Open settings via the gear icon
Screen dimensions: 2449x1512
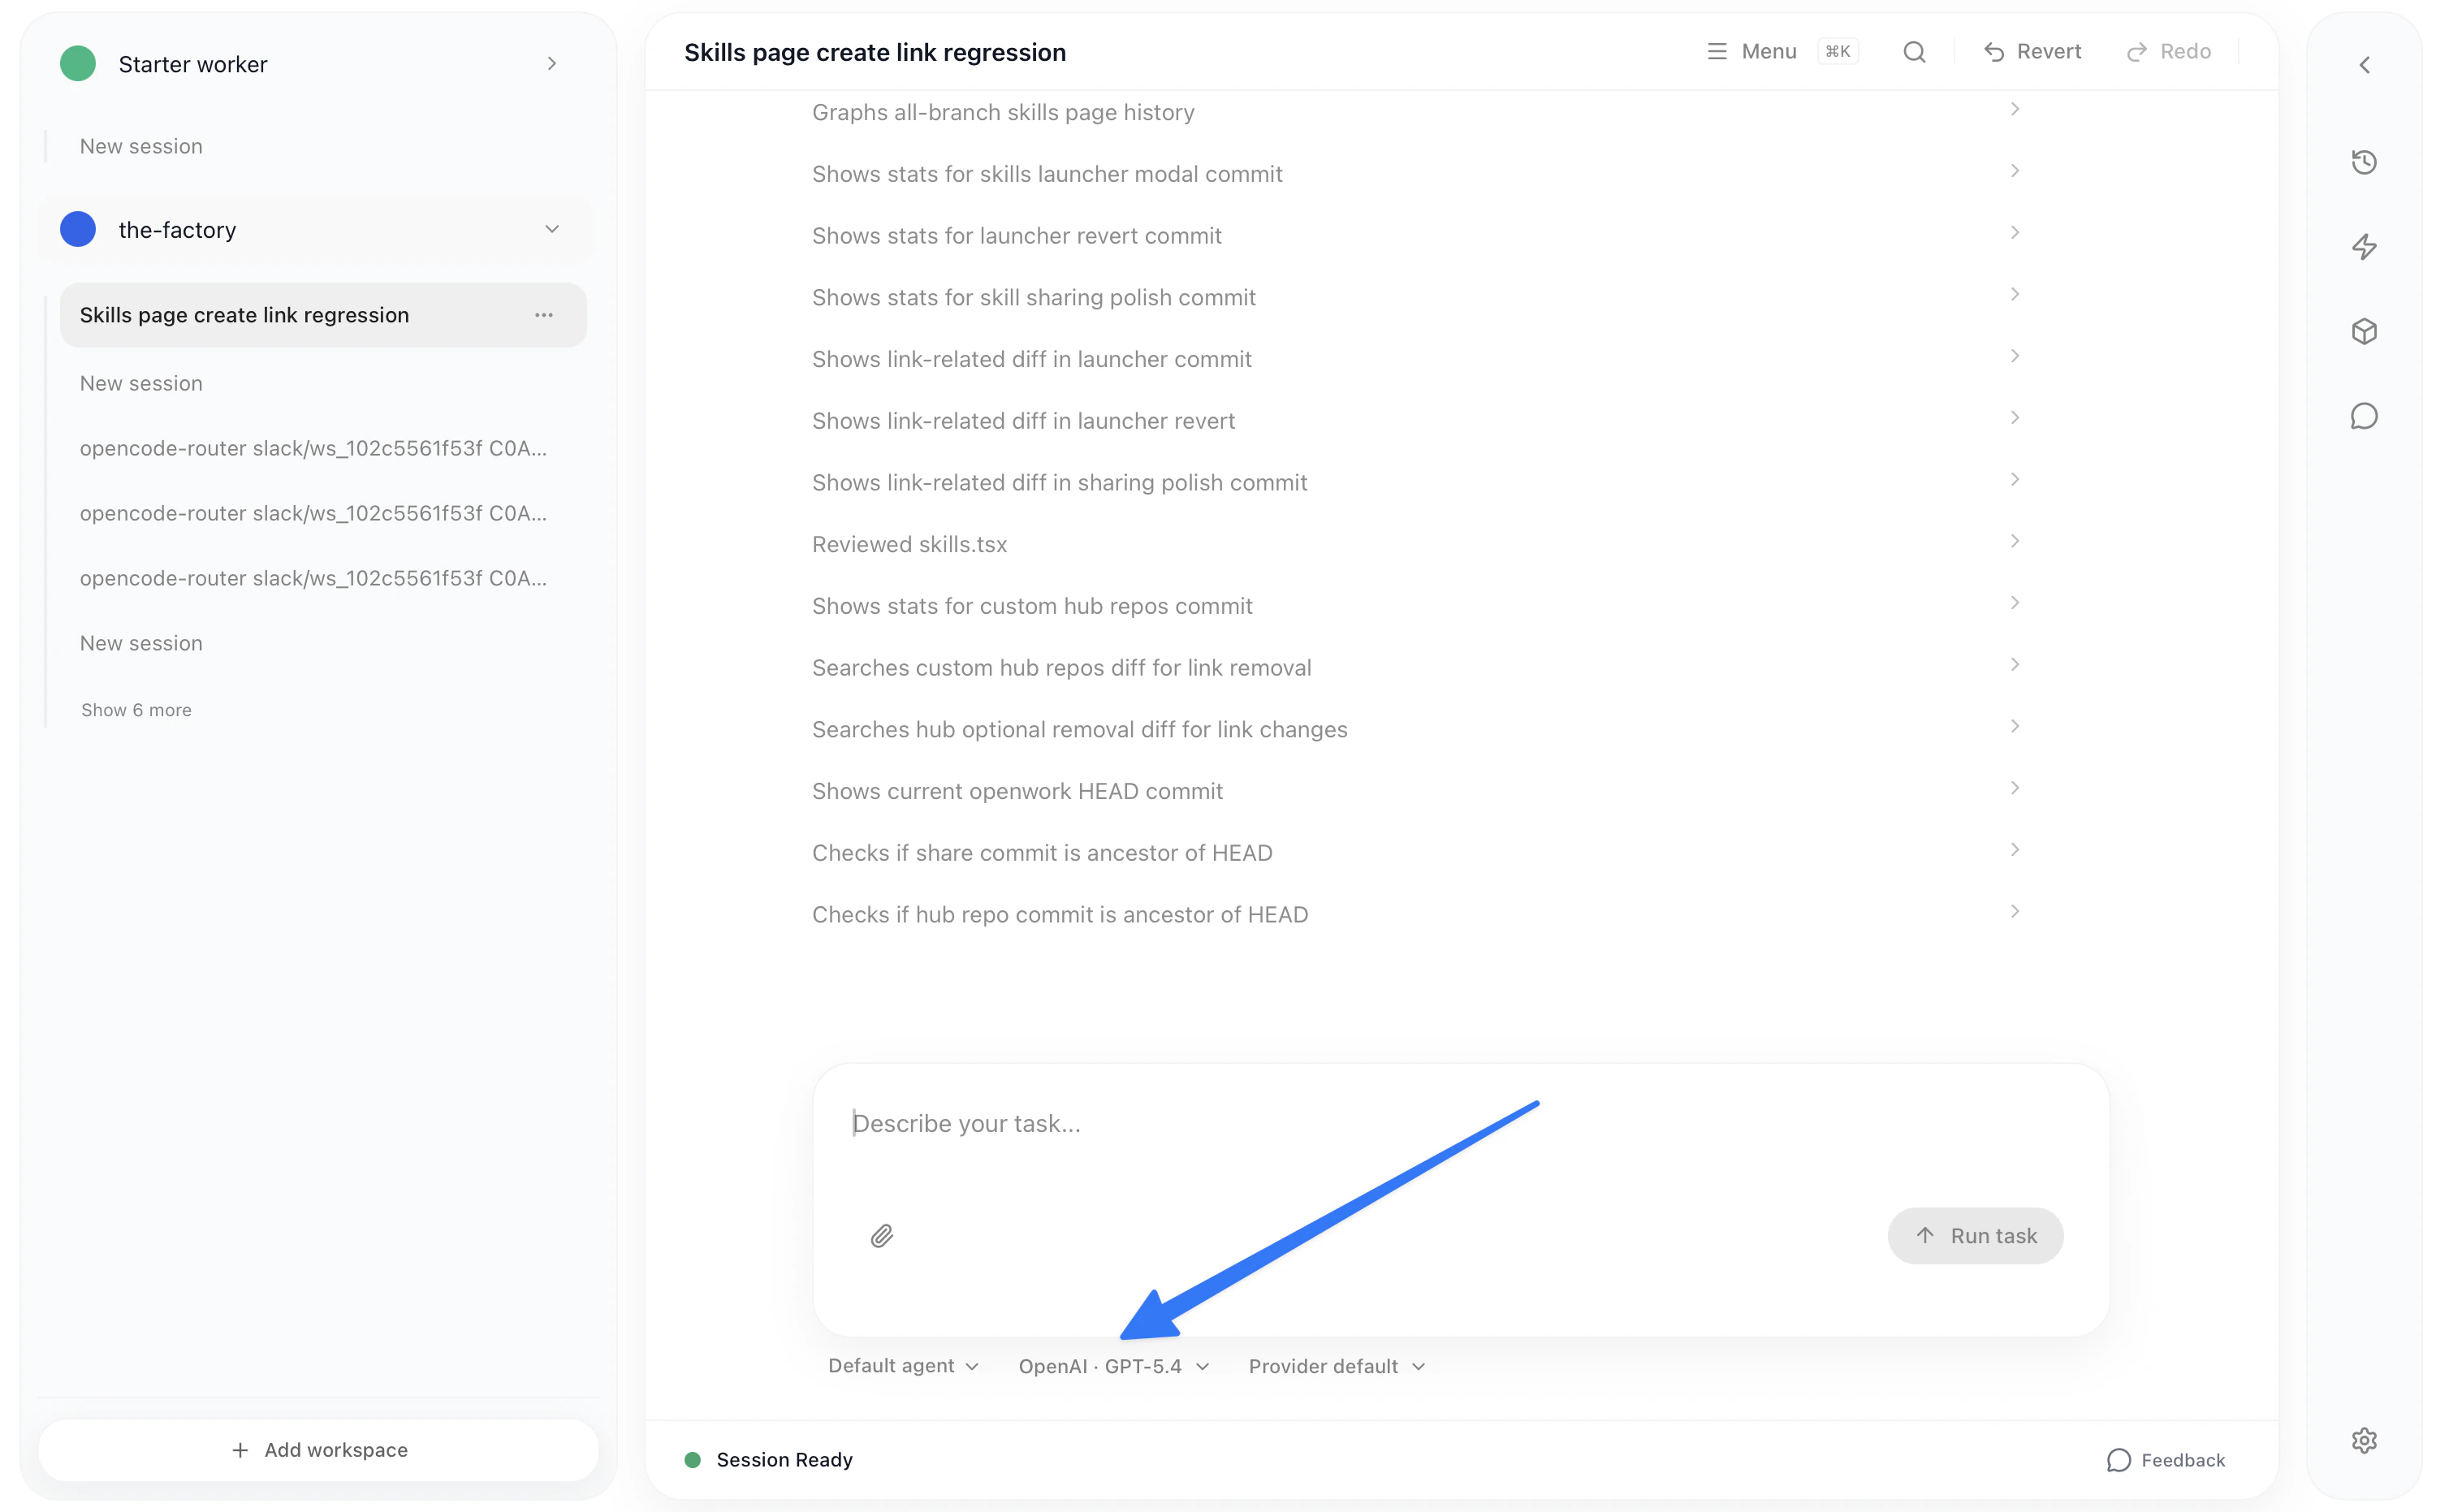tap(2365, 1440)
